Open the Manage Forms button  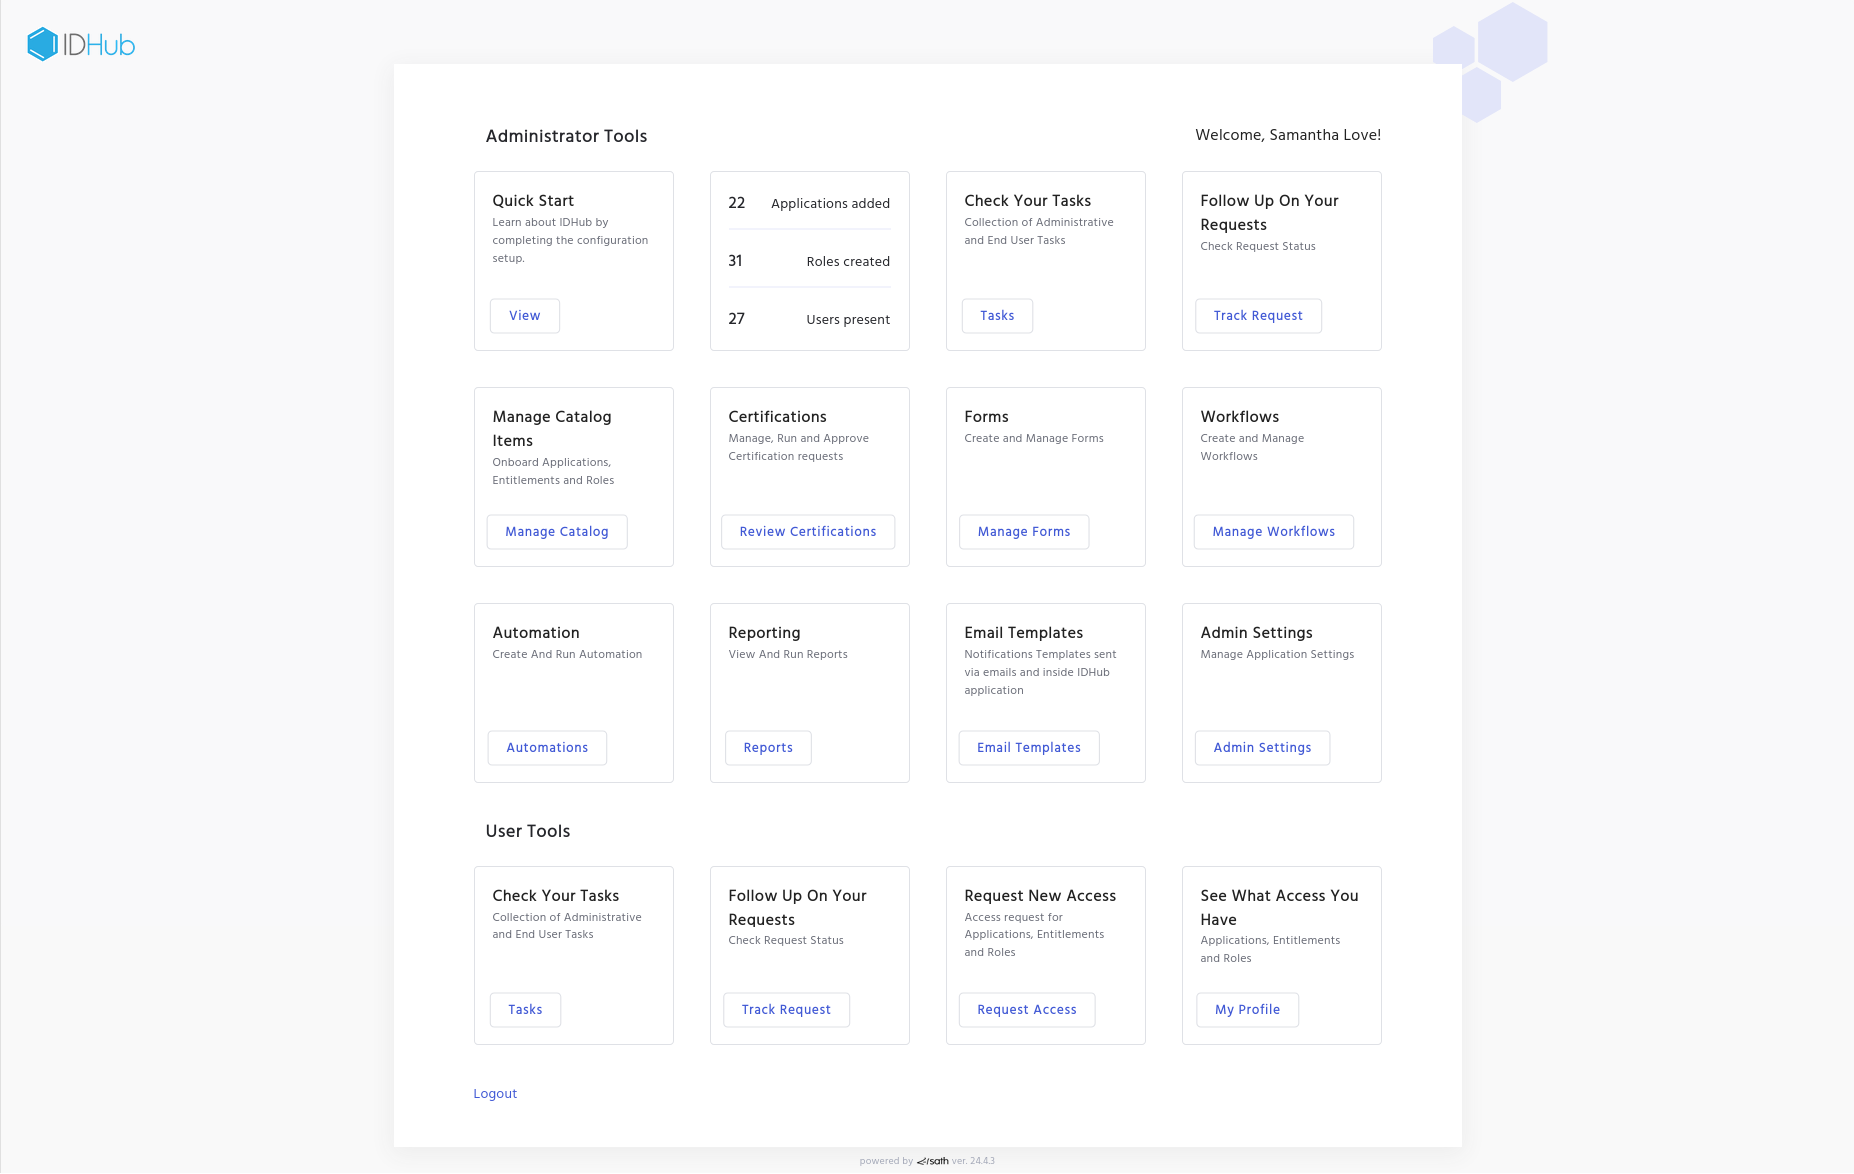[x=1024, y=532]
